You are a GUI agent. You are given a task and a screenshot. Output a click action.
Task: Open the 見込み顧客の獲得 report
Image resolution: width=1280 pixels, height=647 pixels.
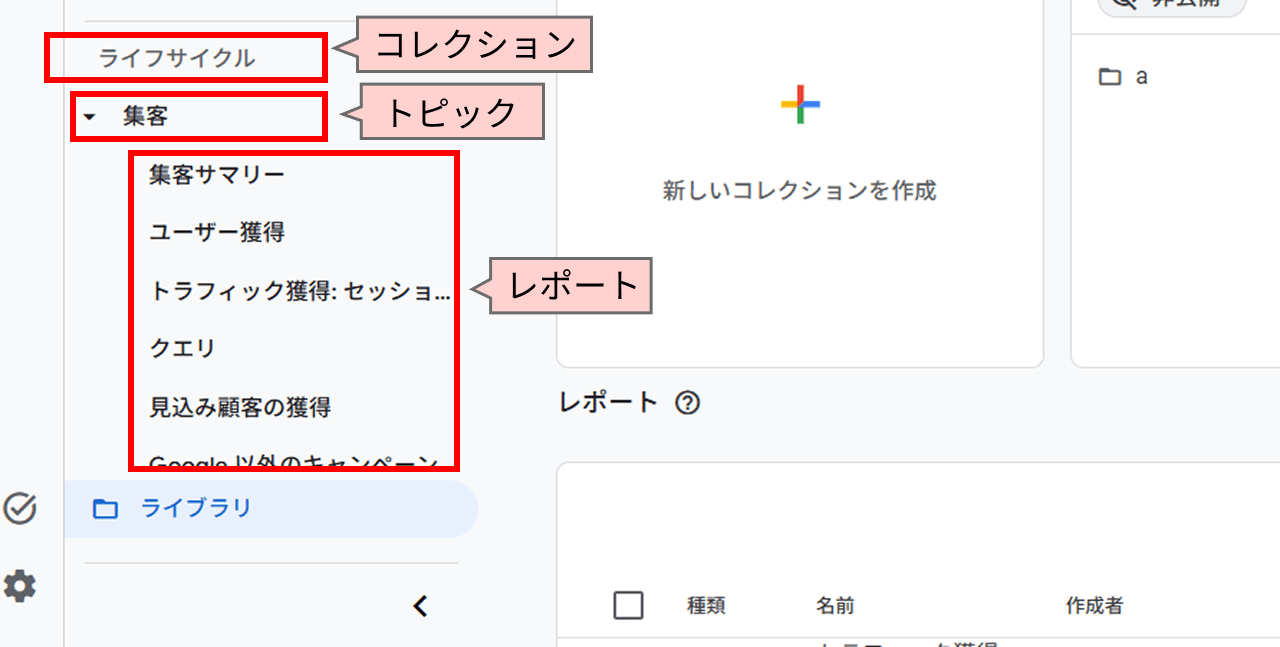[240, 407]
